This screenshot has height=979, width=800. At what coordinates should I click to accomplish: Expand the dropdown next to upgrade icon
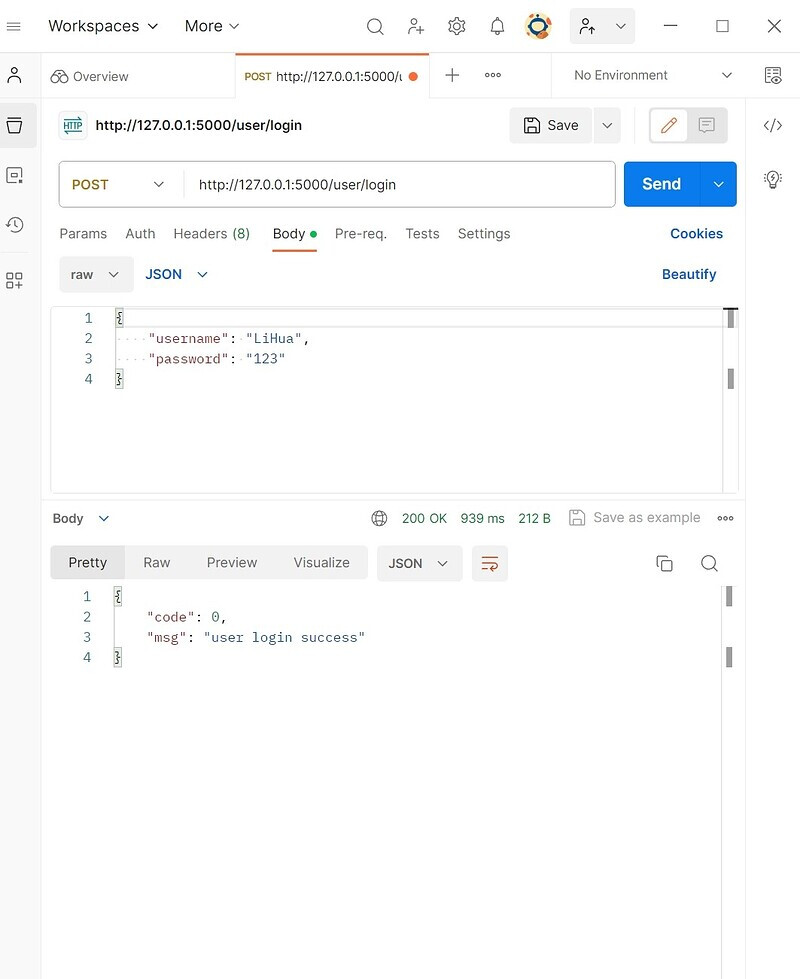pyautogui.click(x=620, y=26)
